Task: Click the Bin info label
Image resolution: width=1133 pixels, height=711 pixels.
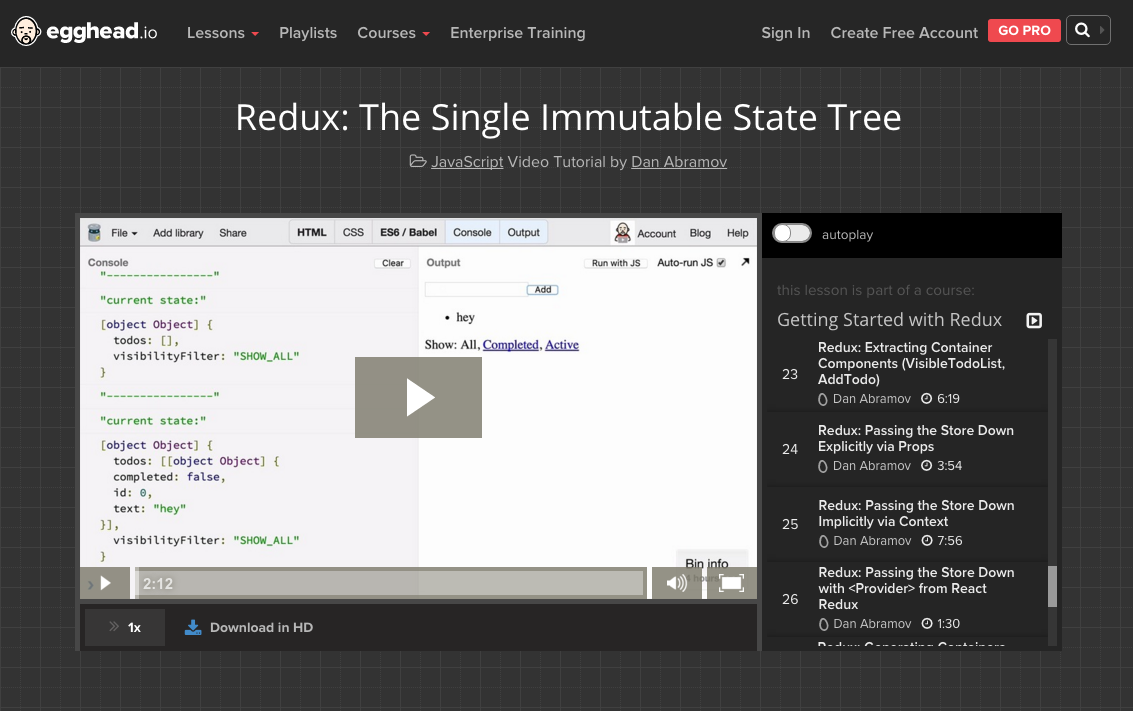Action: (707, 563)
